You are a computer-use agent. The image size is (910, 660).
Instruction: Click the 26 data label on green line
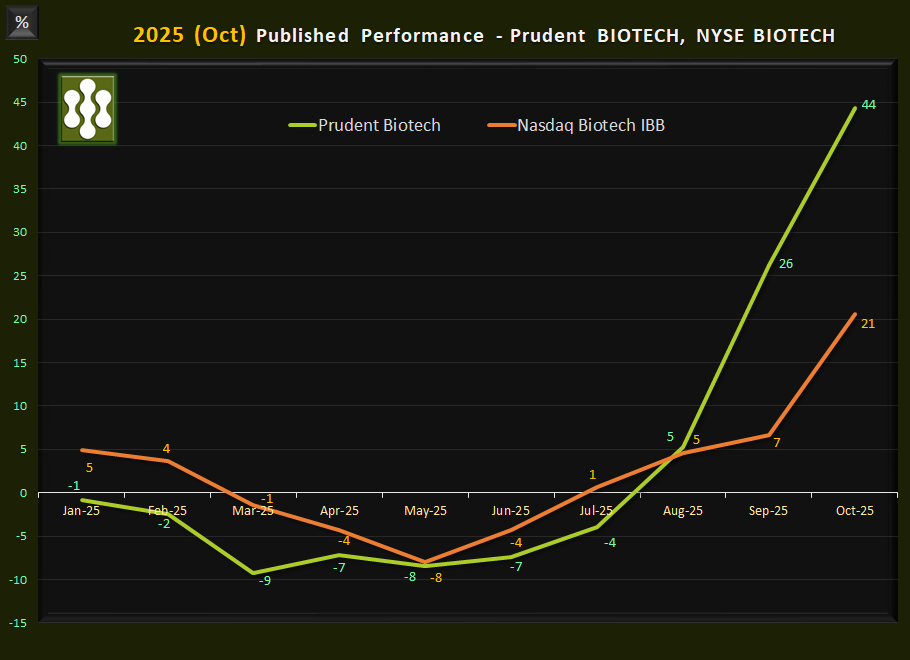(786, 263)
